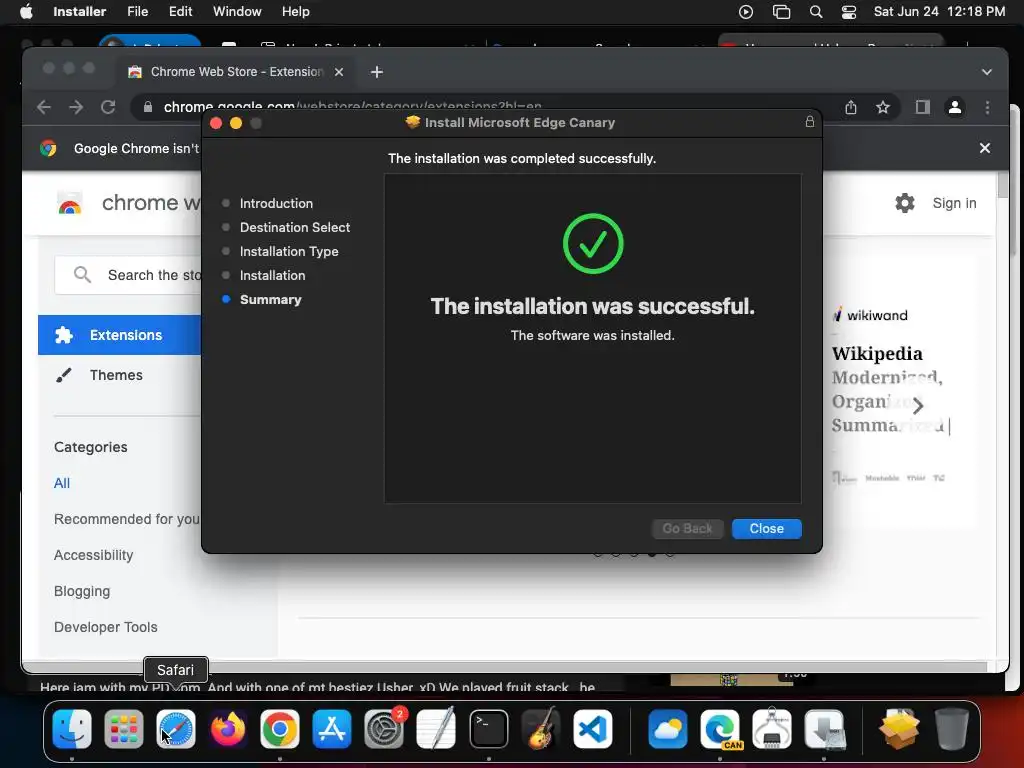Open GarageBand from the Dock

point(541,728)
